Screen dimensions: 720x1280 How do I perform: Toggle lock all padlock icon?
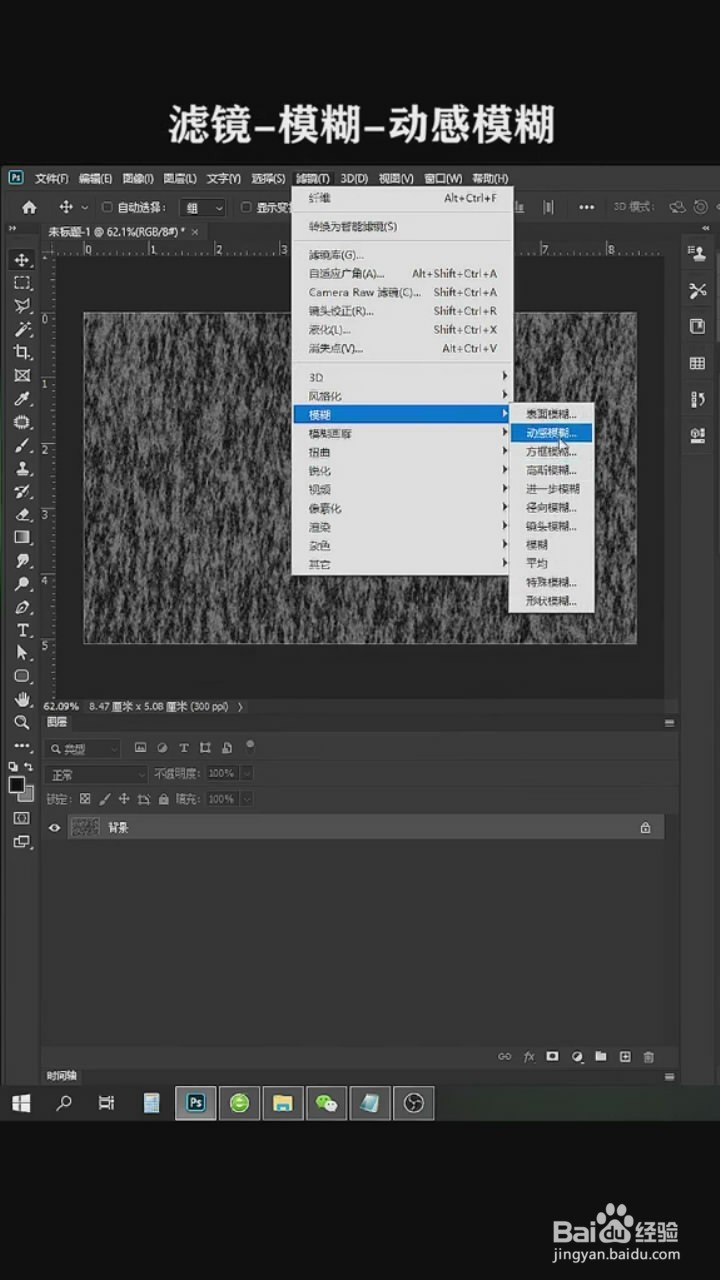[163, 799]
